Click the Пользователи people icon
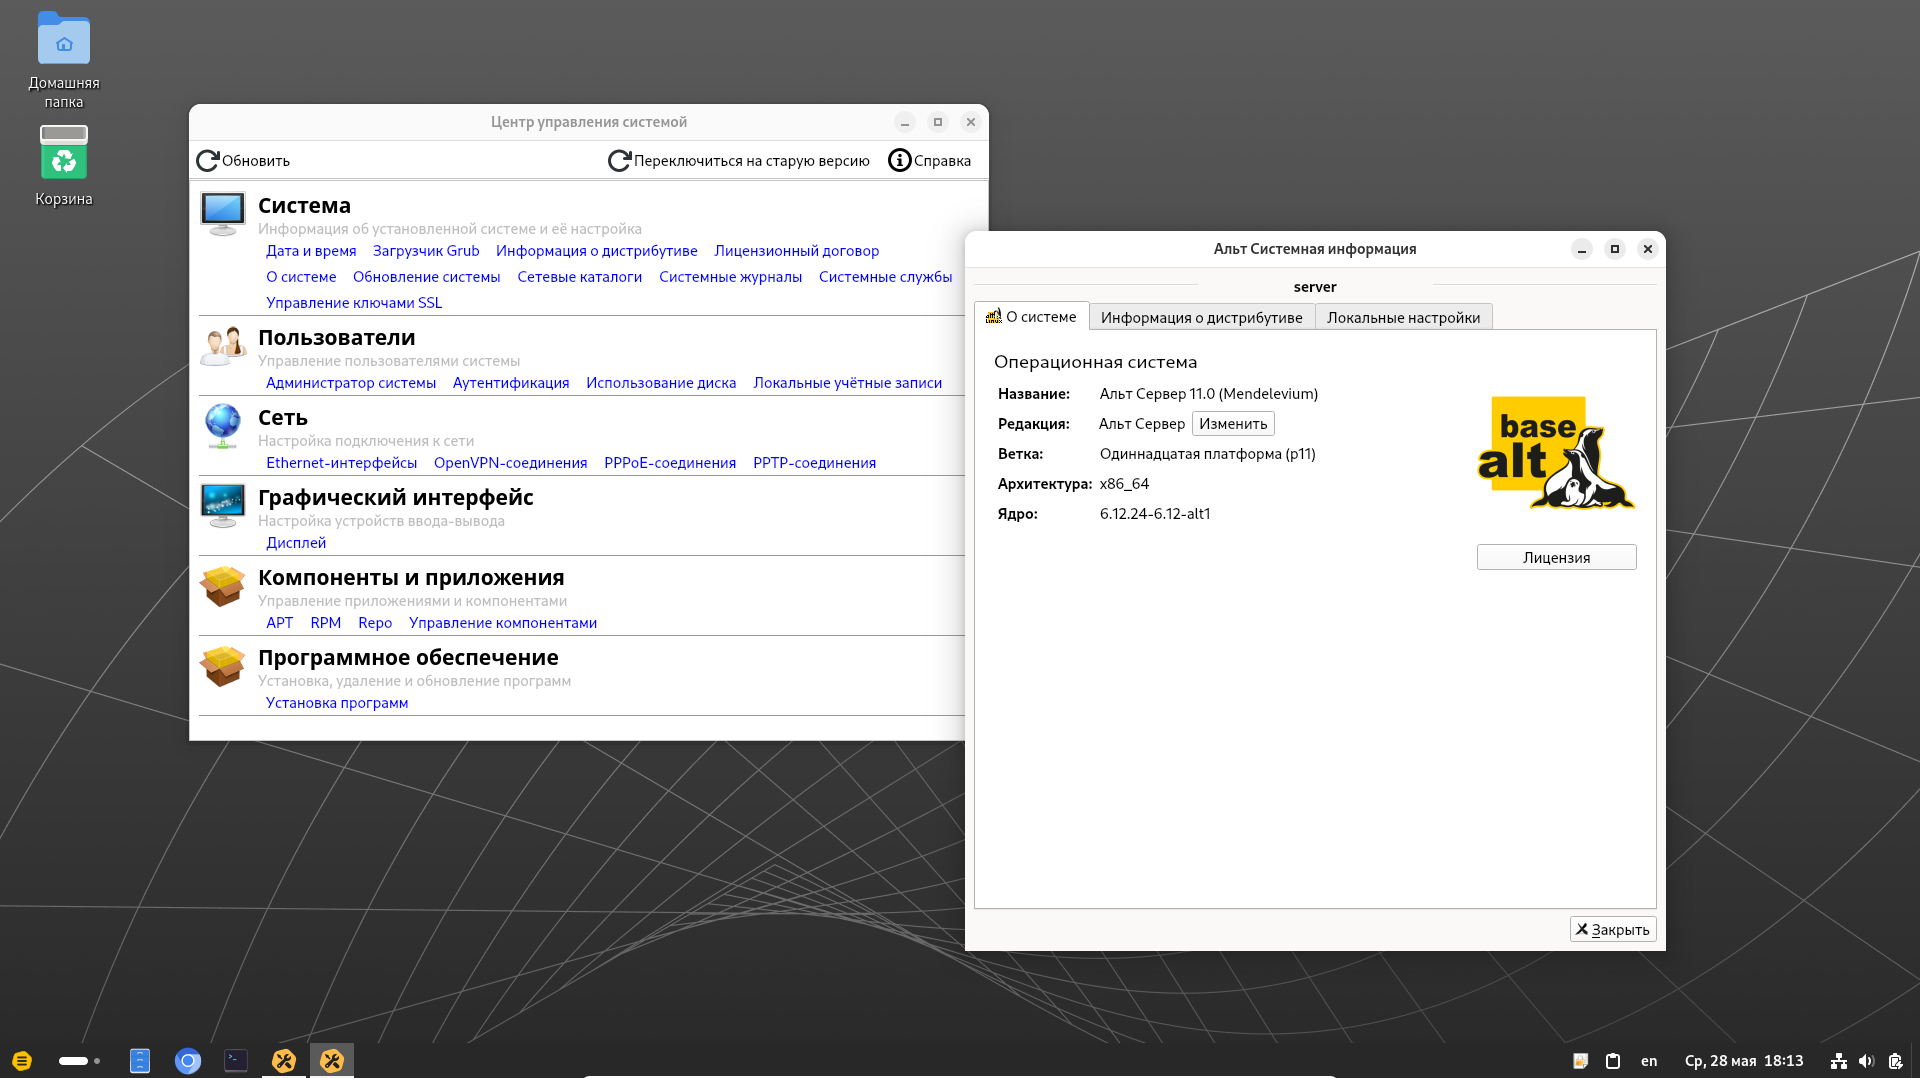1920x1078 pixels. point(222,346)
